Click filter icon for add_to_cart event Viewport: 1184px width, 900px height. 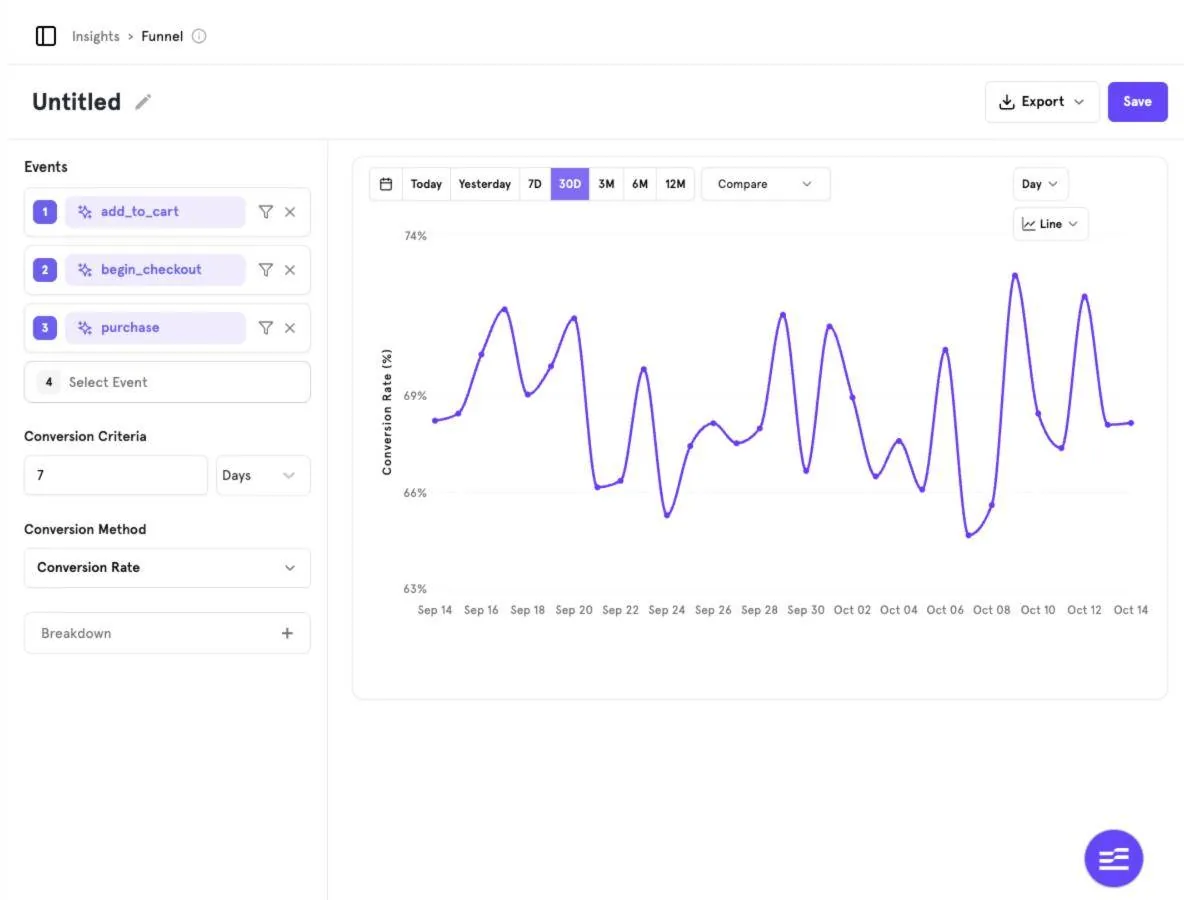[x=266, y=212]
